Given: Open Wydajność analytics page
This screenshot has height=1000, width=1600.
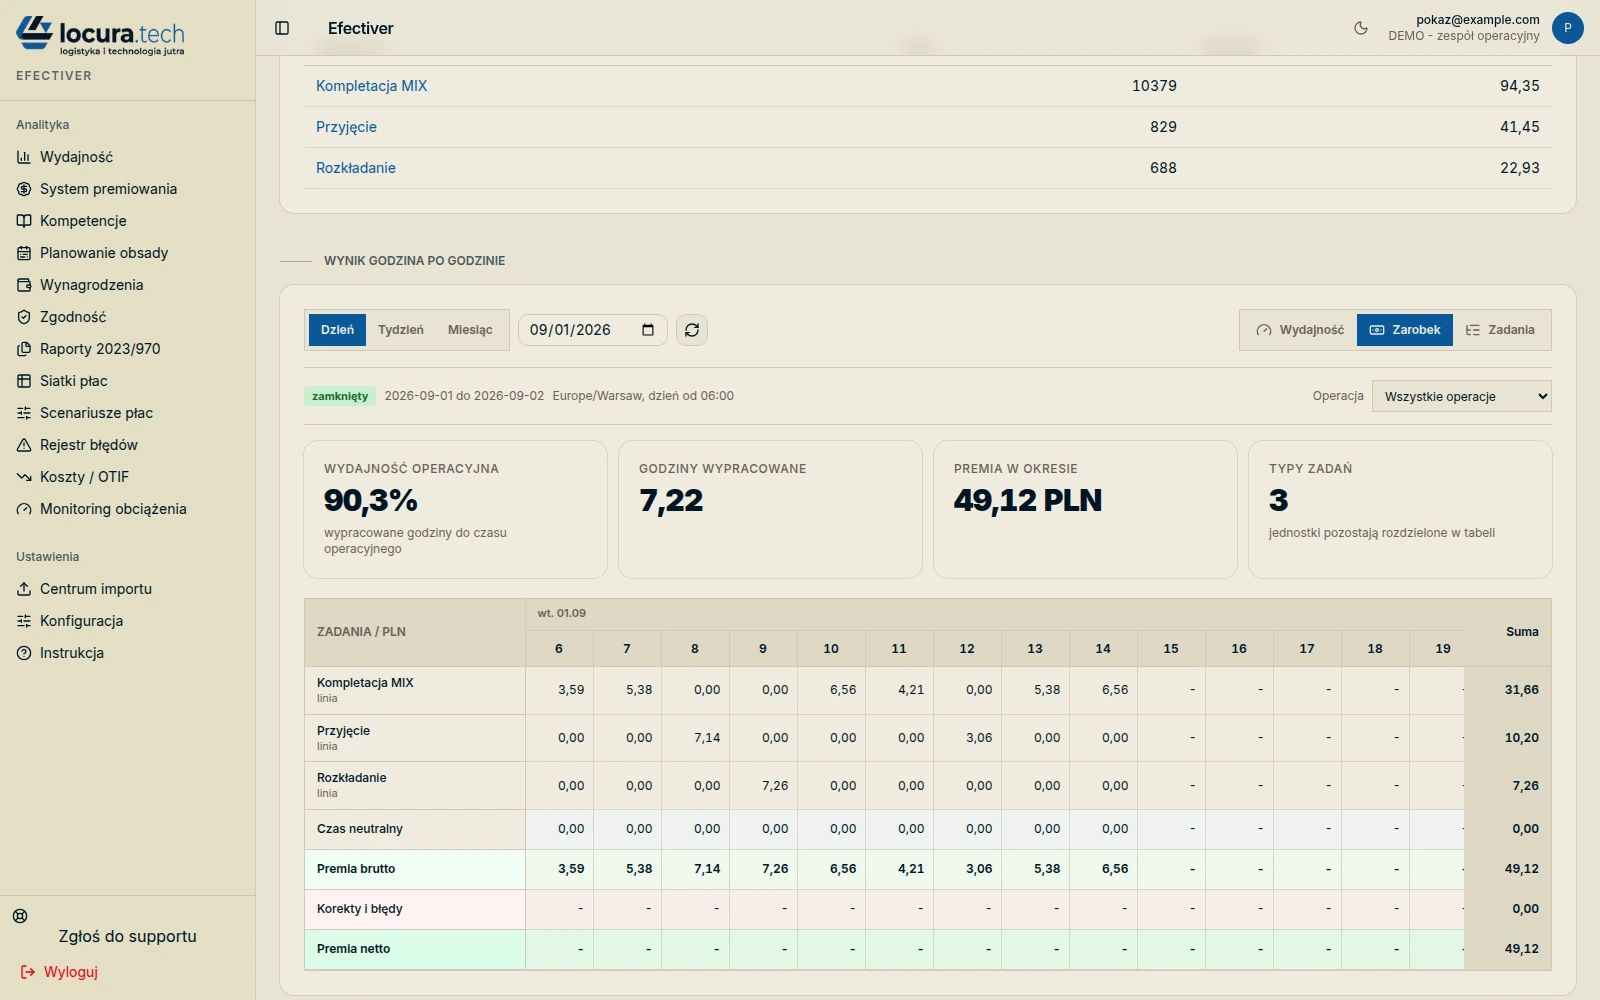Looking at the screenshot, I should click(76, 157).
